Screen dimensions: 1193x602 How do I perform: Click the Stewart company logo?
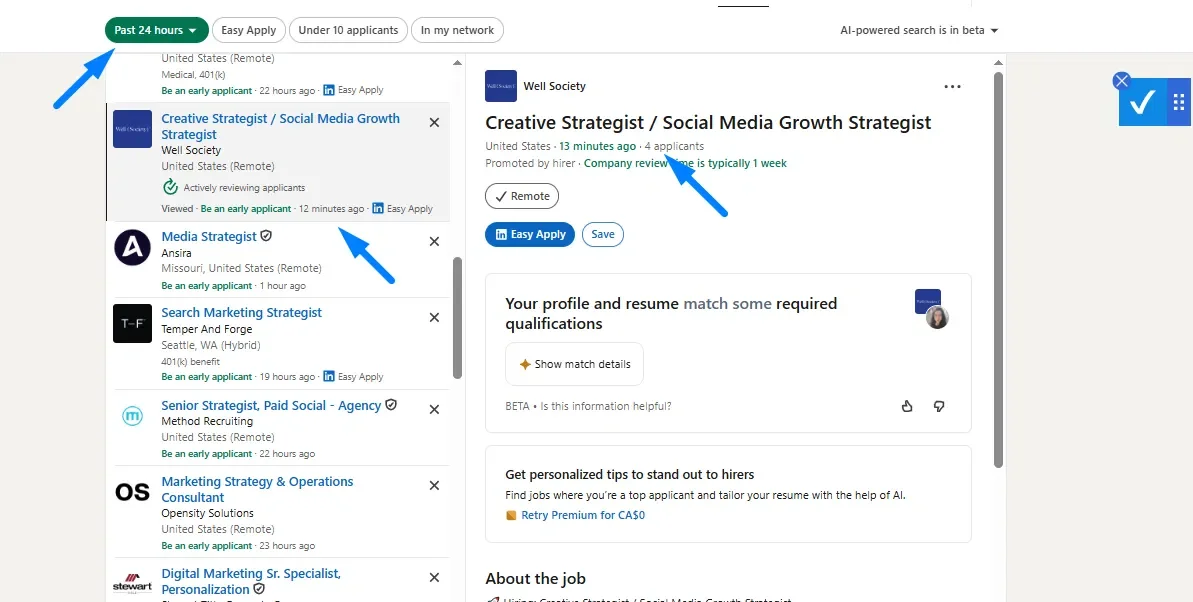click(x=132, y=584)
